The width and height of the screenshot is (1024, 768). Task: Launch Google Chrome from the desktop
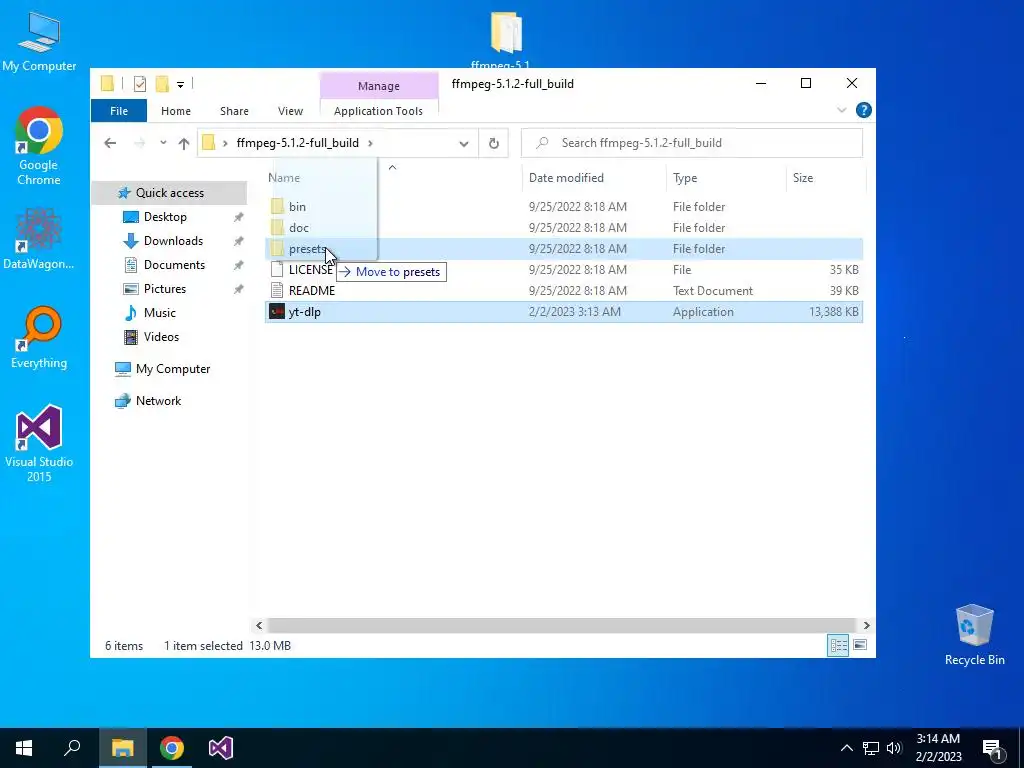tap(39, 146)
